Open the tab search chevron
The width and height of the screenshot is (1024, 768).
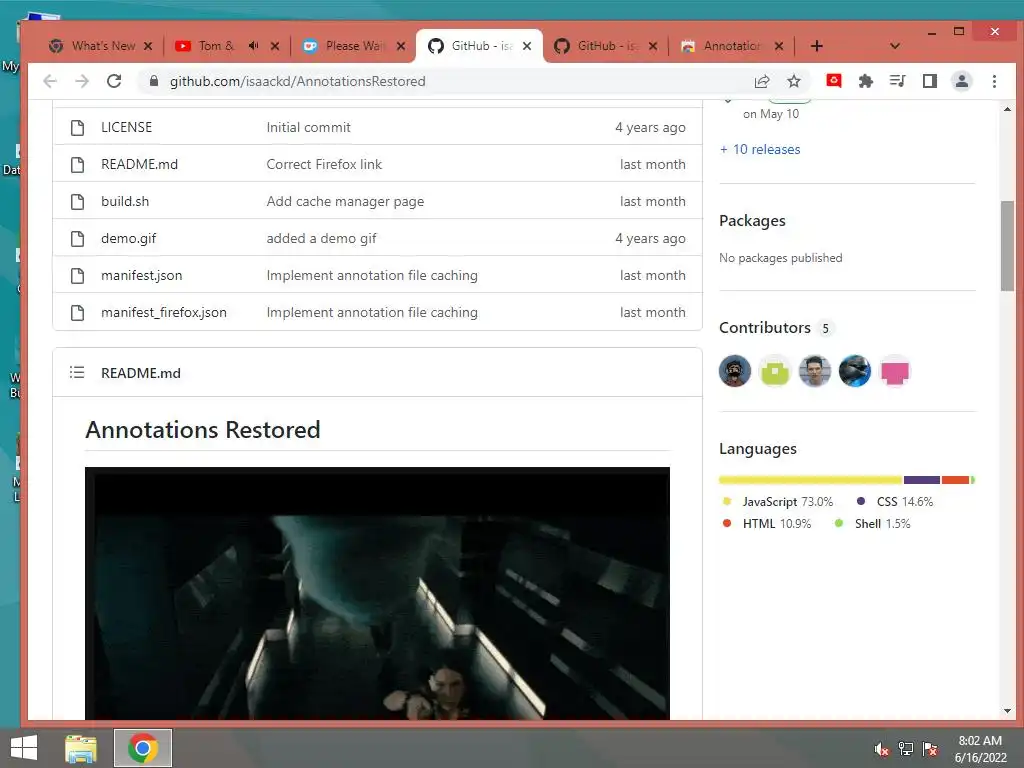[895, 46]
